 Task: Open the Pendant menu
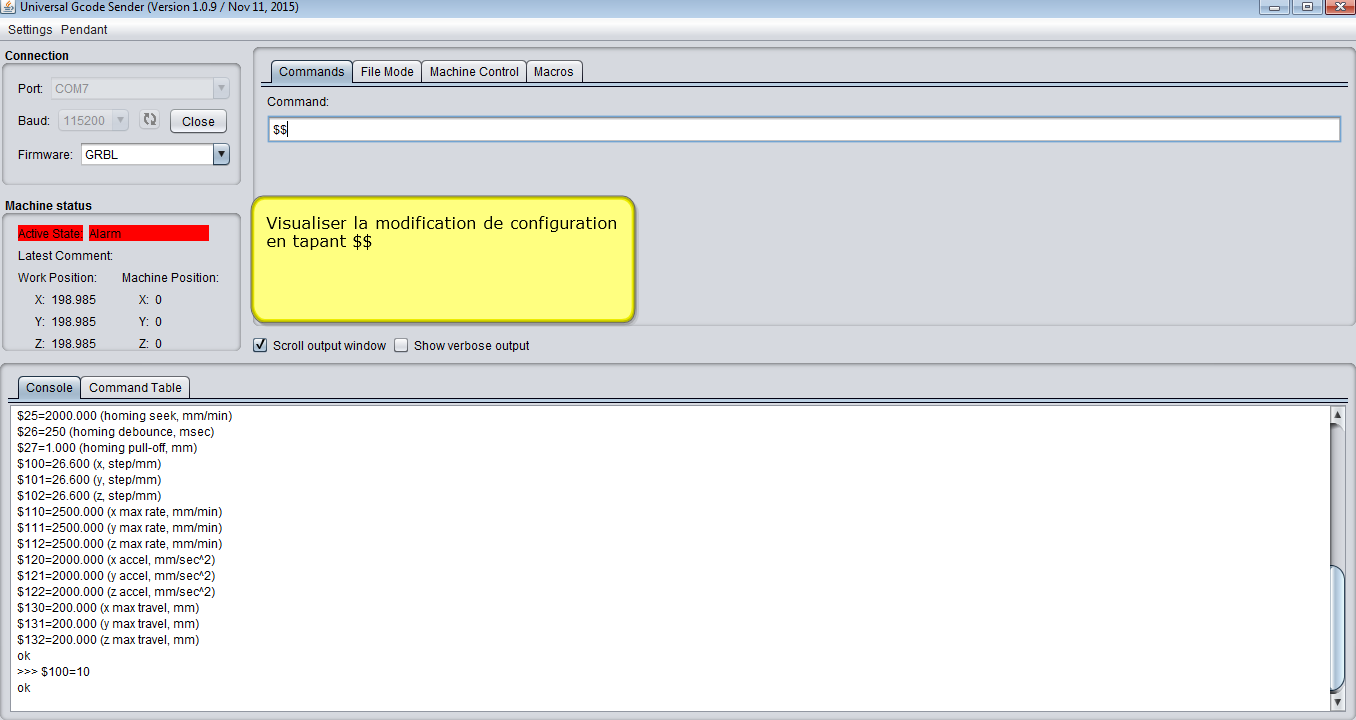84,30
